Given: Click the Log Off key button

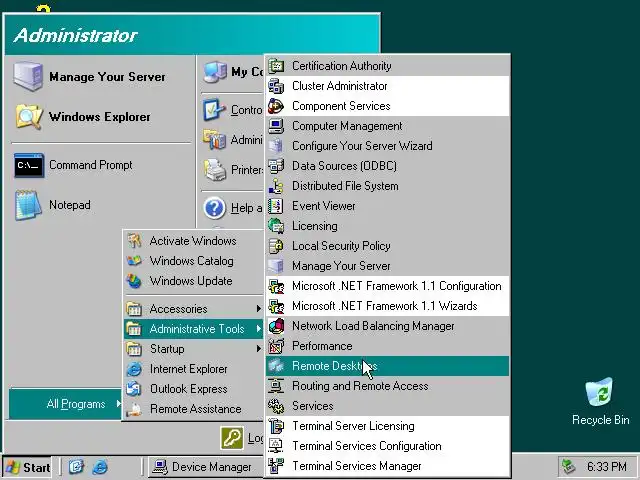Looking at the screenshot, I should (x=232, y=438).
